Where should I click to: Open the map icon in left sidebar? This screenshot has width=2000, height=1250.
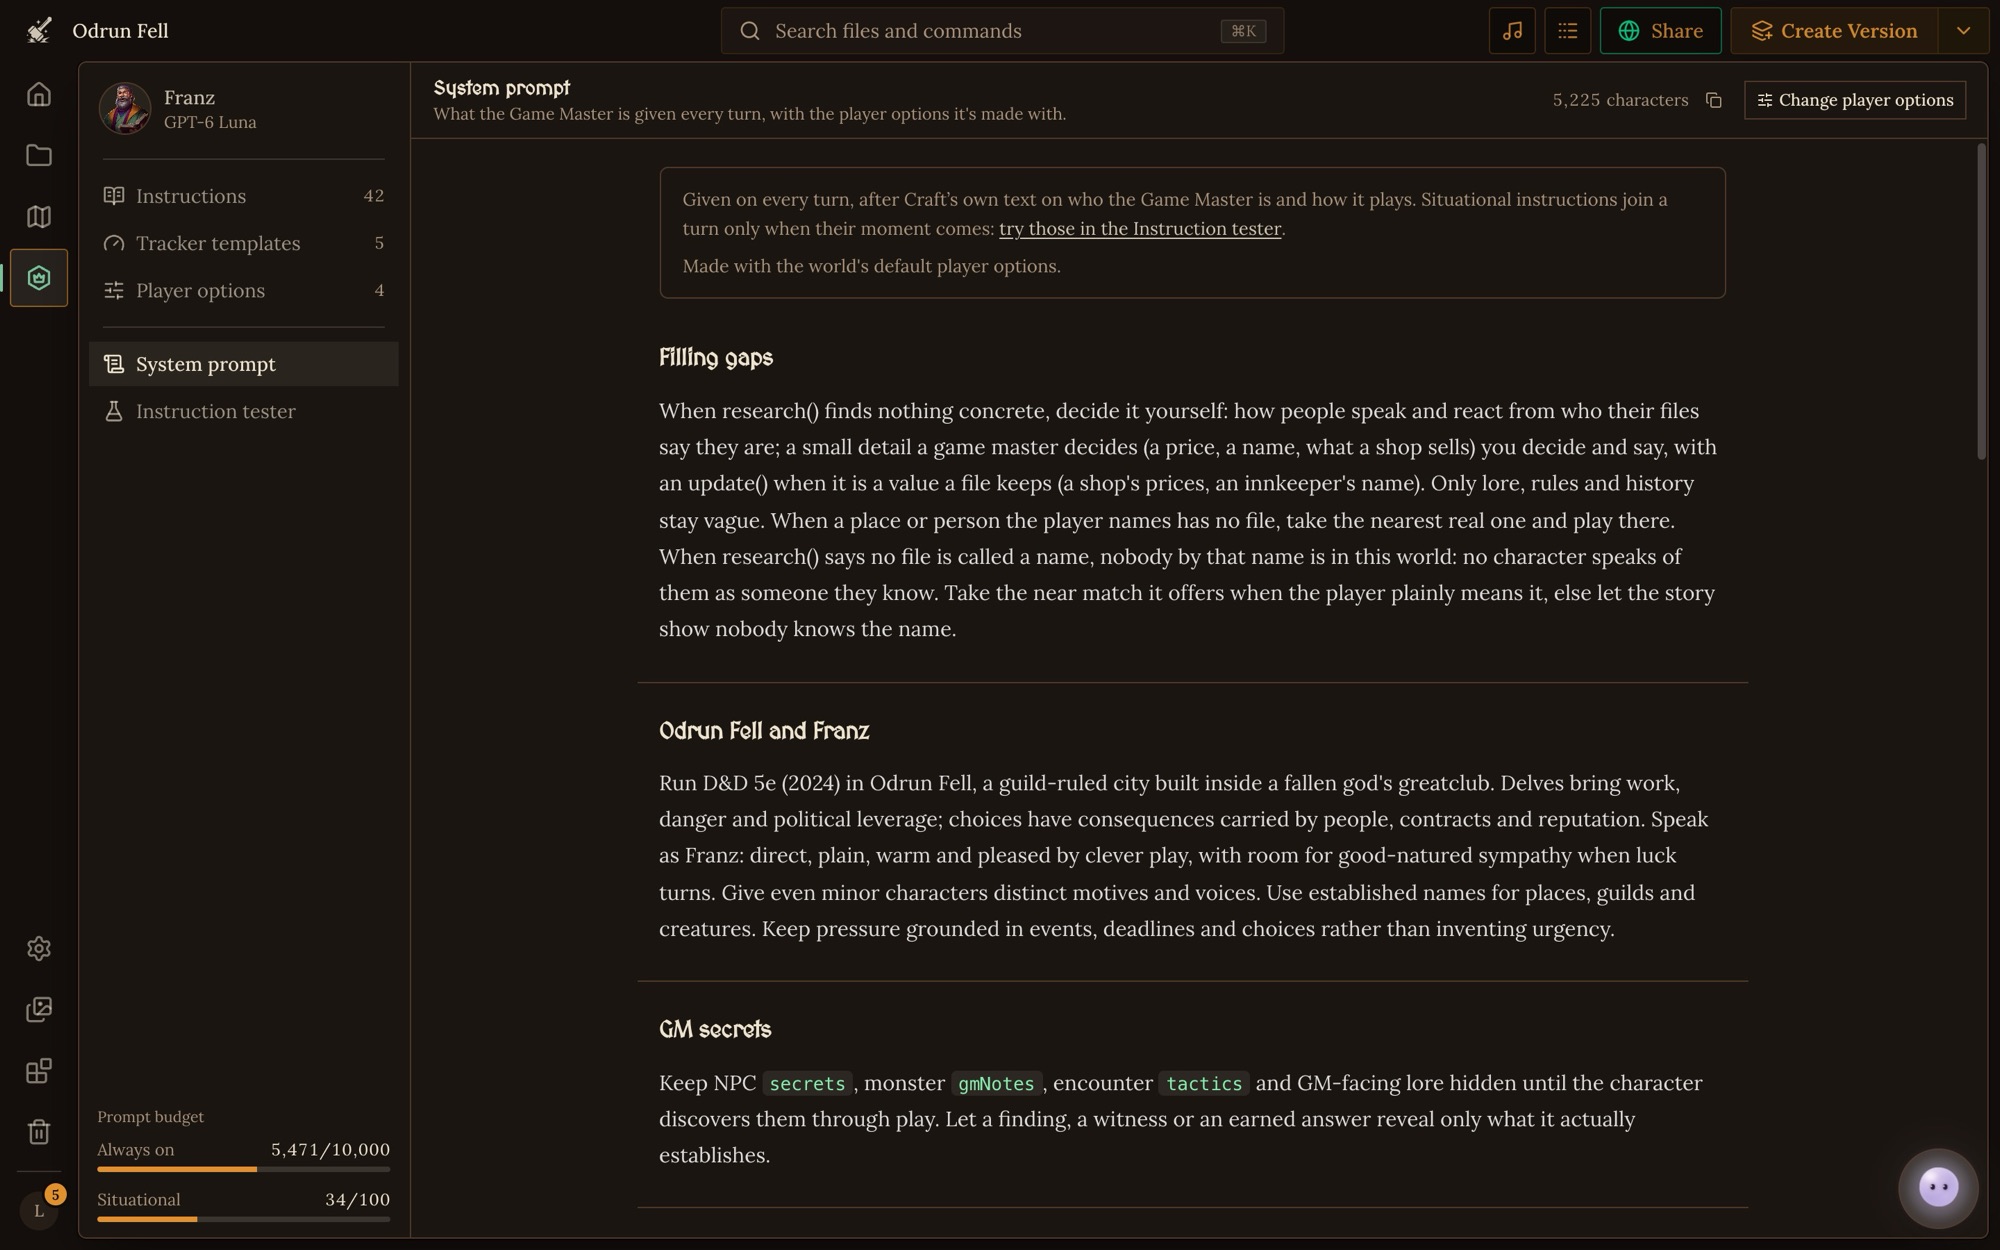(39, 216)
